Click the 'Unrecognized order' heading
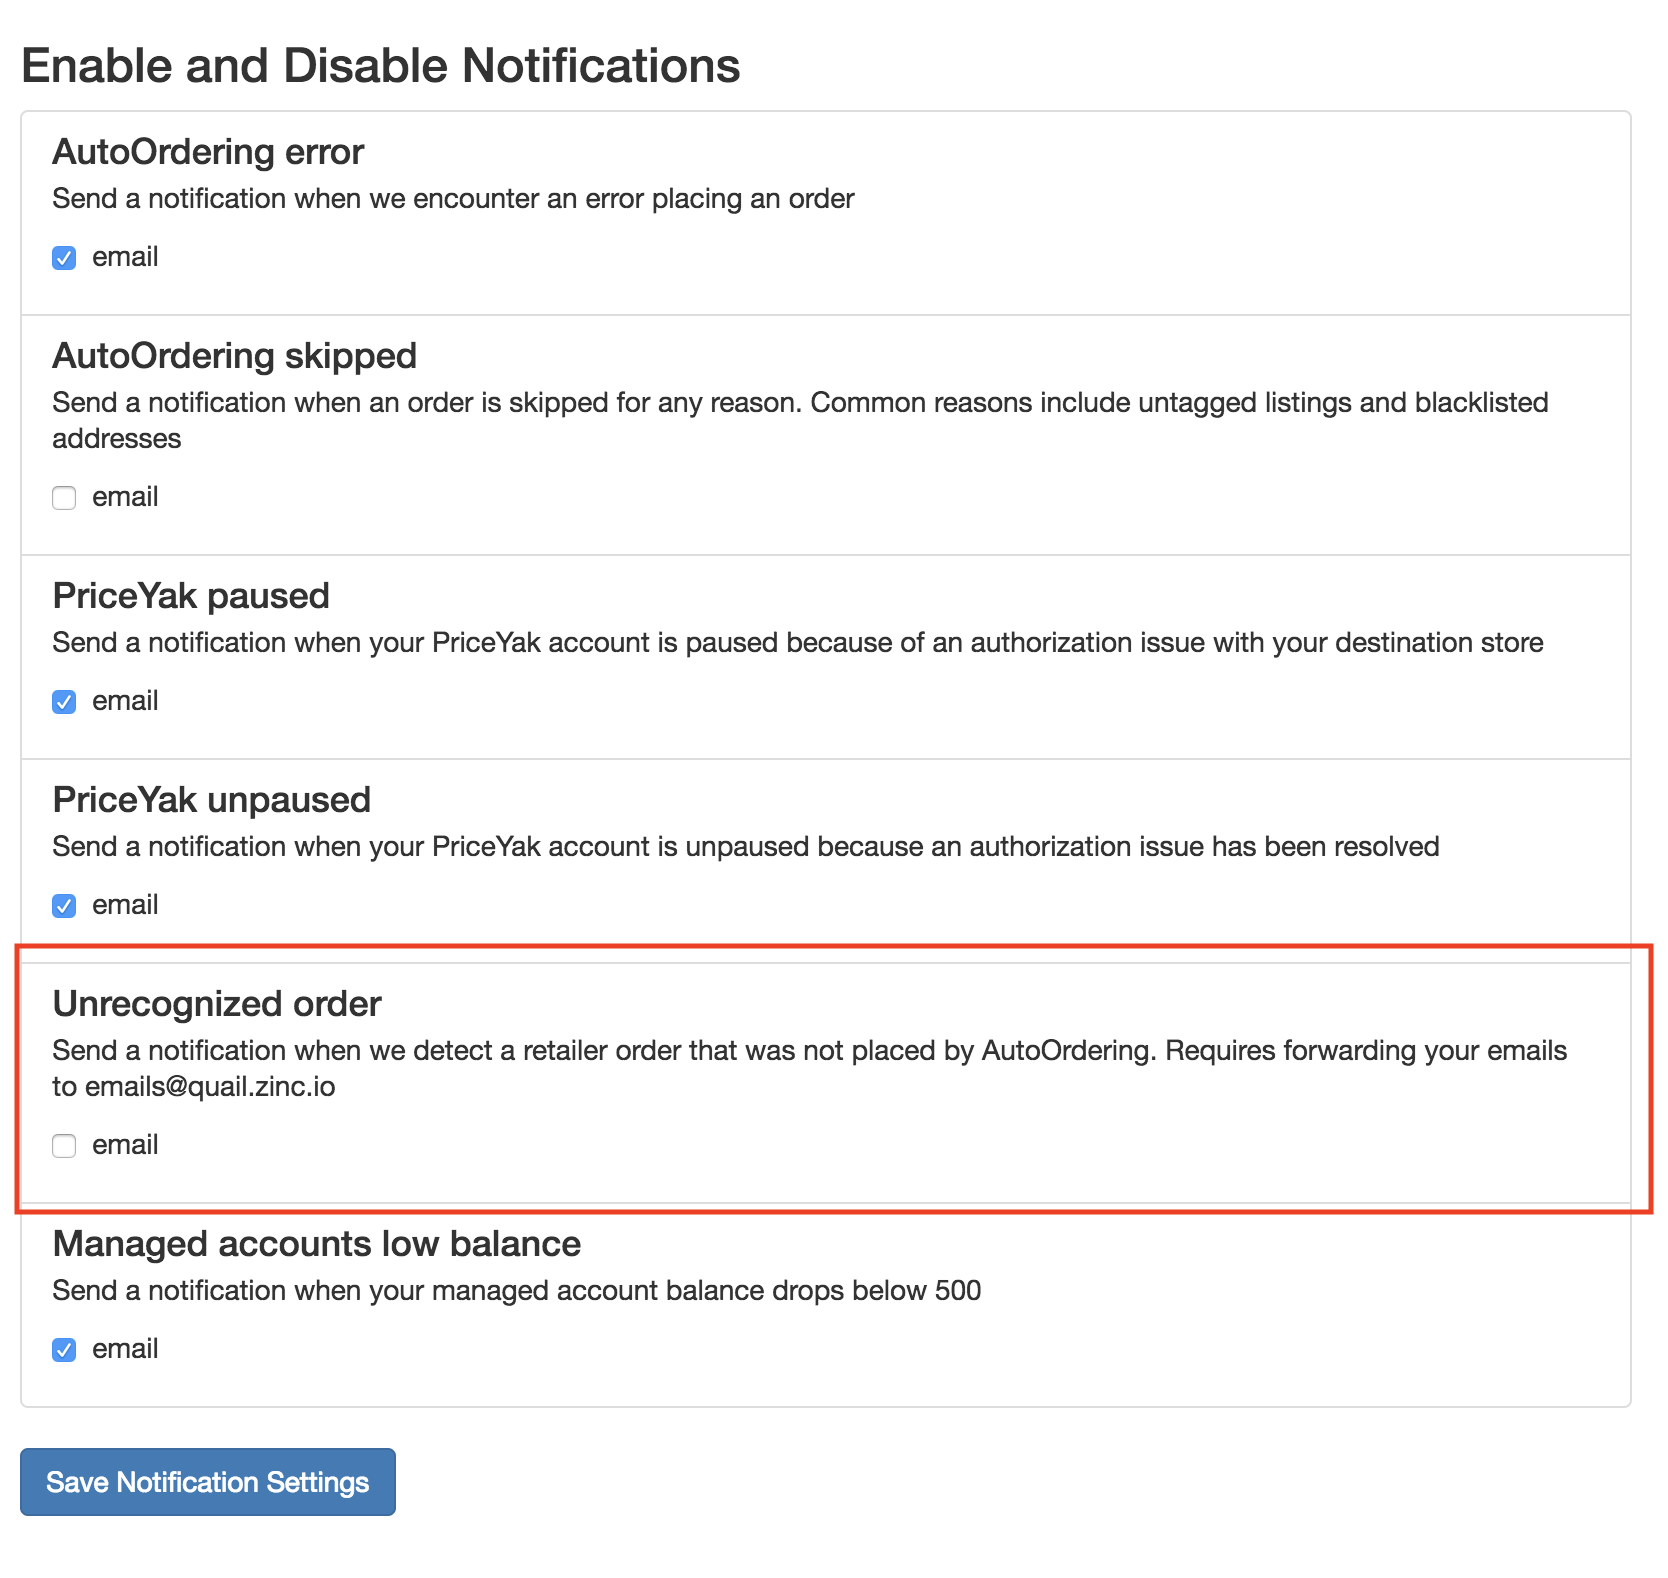Screen dimensions: 1668x1578 coord(217,1004)
